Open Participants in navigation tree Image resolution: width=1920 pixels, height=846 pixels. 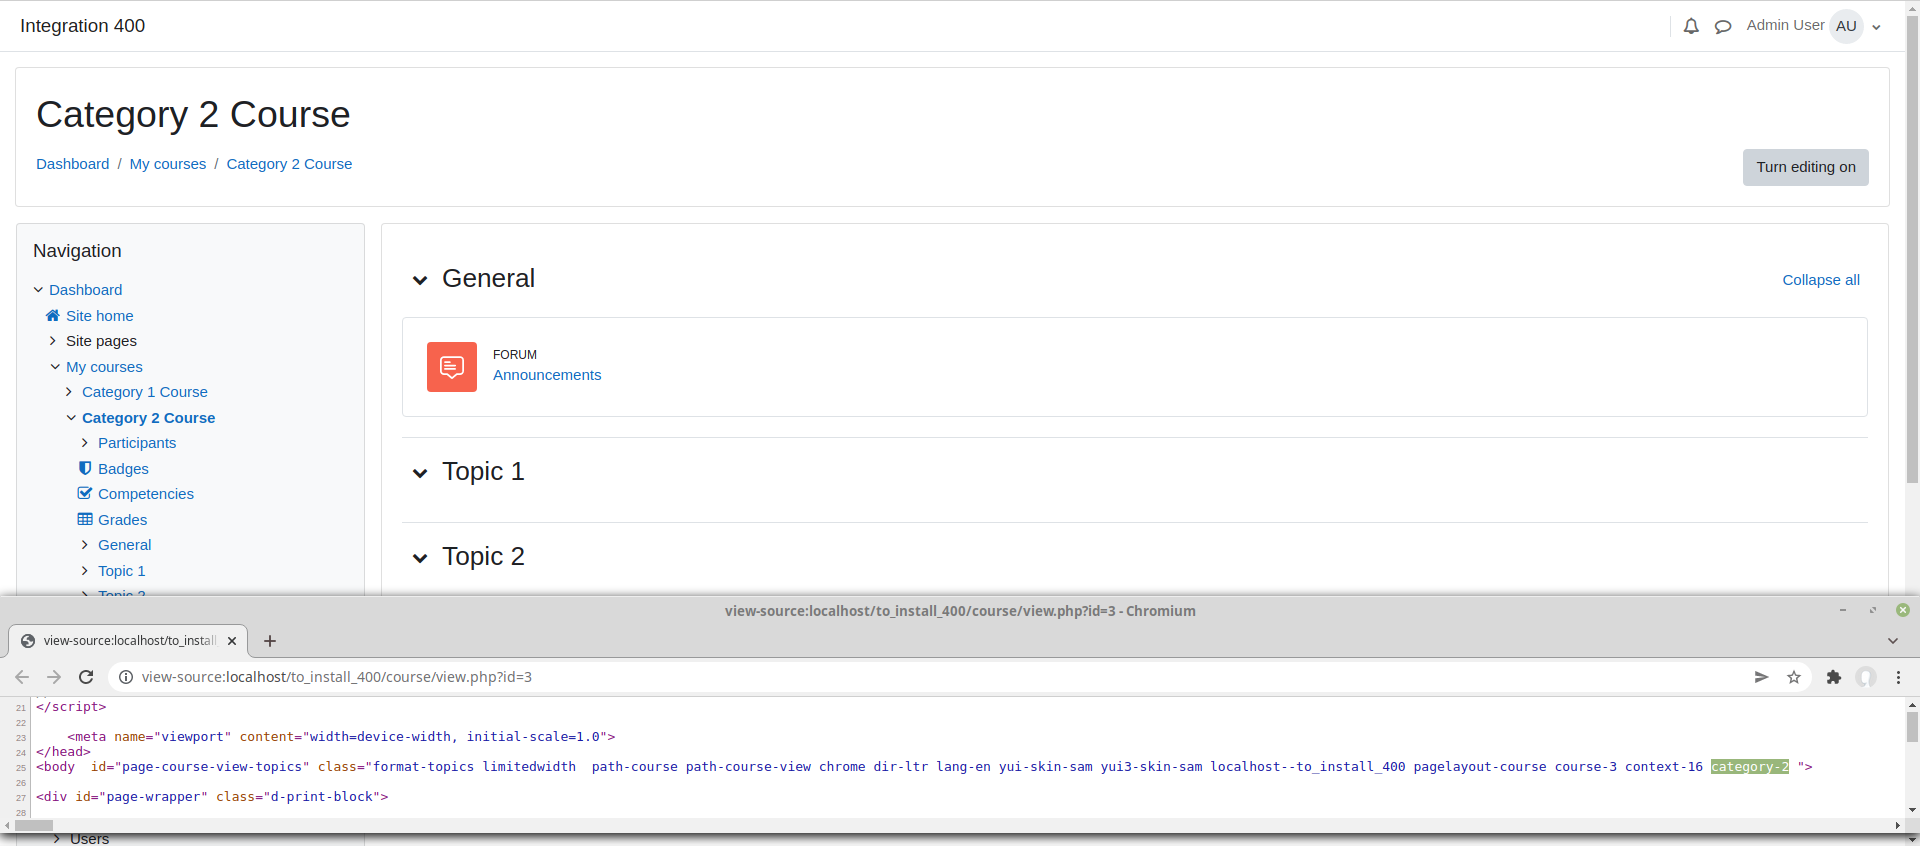pos(137,443)
